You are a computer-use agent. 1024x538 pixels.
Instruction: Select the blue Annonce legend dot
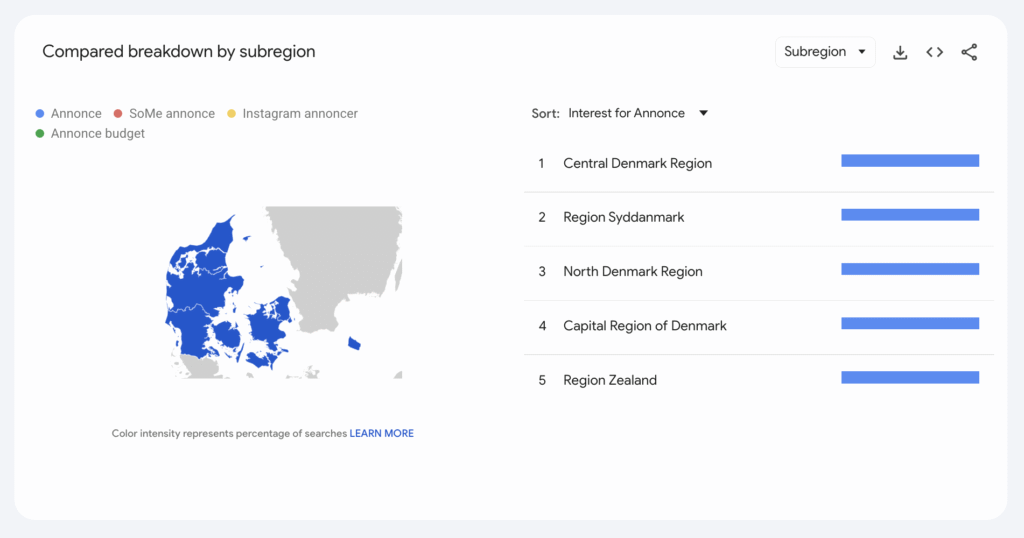pos(40,114)
